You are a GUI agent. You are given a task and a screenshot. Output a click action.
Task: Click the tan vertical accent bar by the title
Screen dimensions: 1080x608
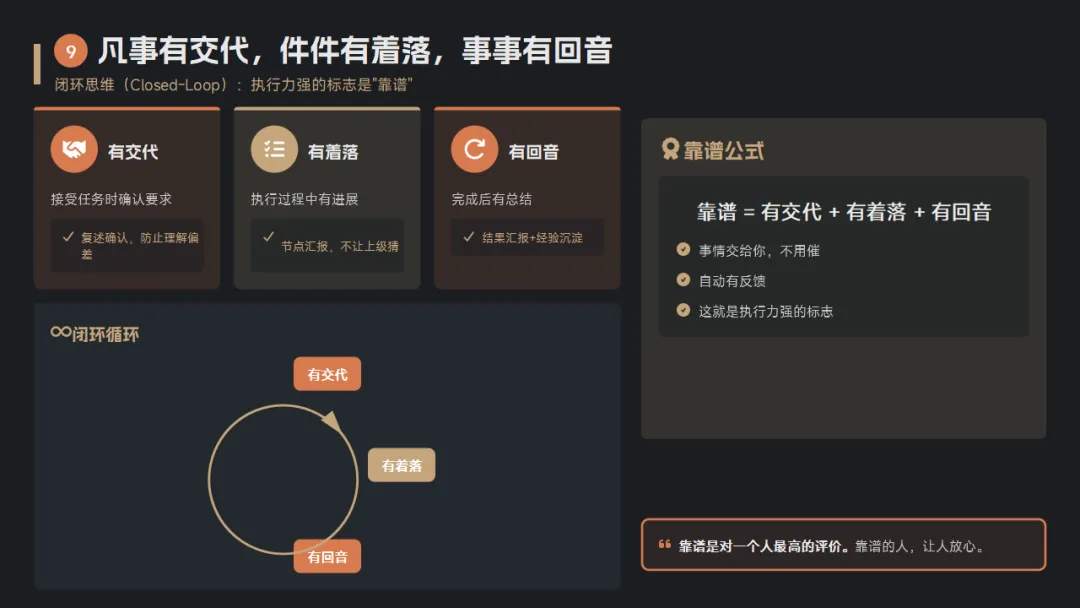coord(37,64)
